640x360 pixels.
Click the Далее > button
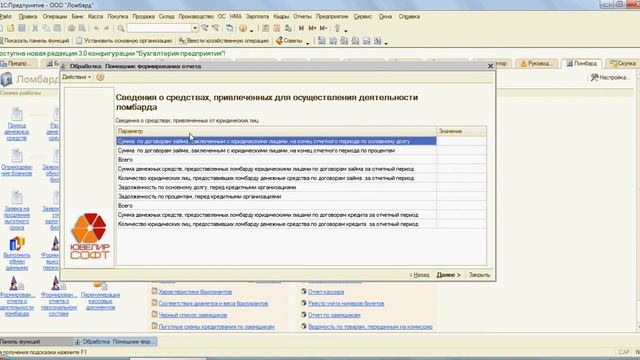(448, 275)
